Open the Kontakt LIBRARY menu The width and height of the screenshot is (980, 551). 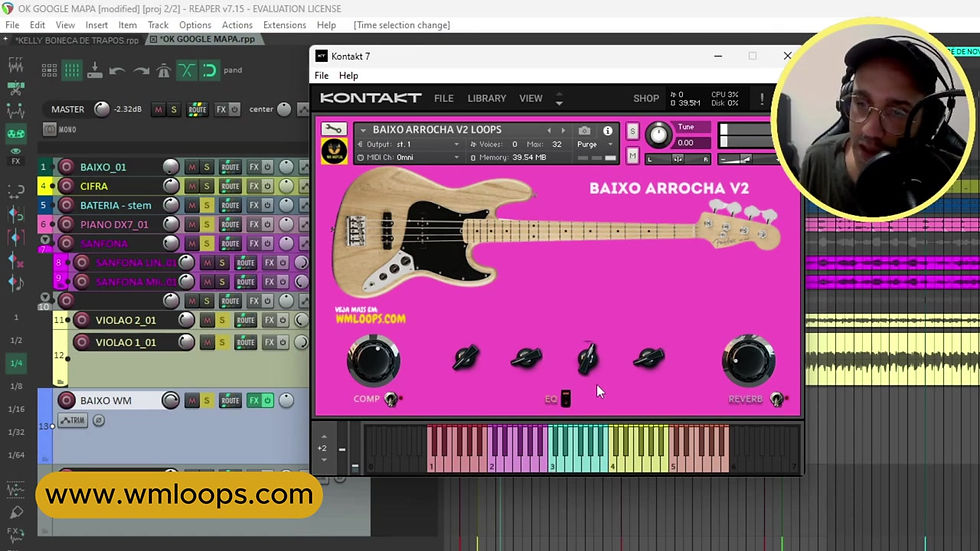(486, 99)
